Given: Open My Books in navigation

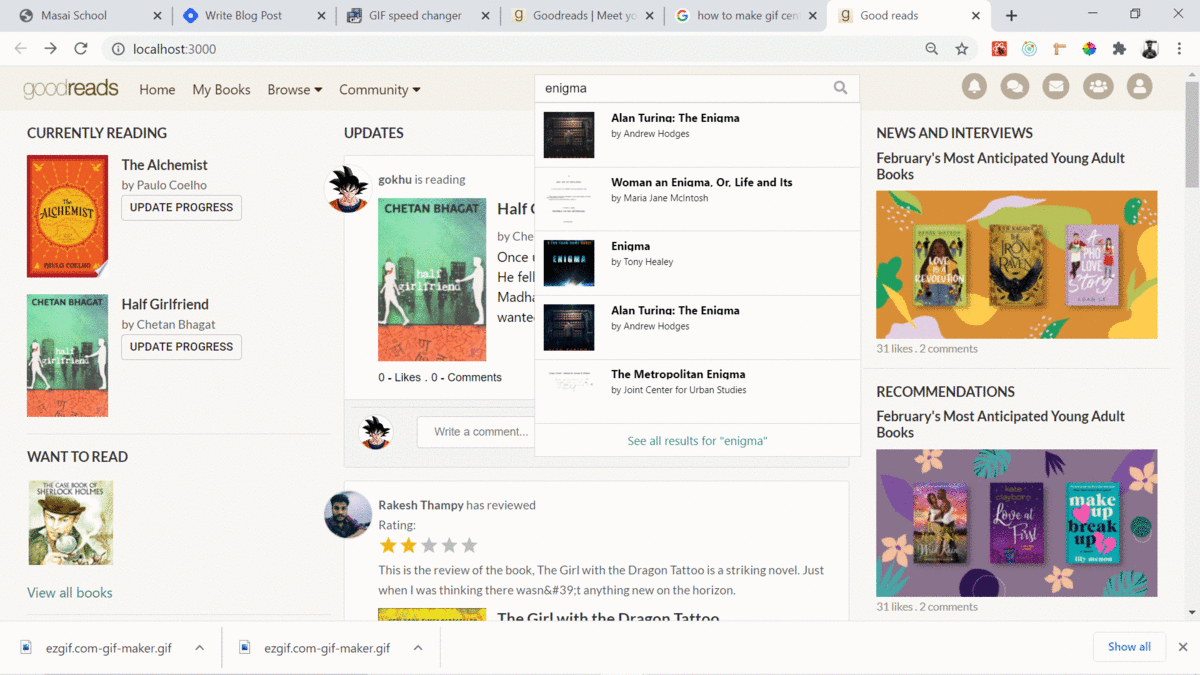Looking at the screenshot, I should coord(221,89).
